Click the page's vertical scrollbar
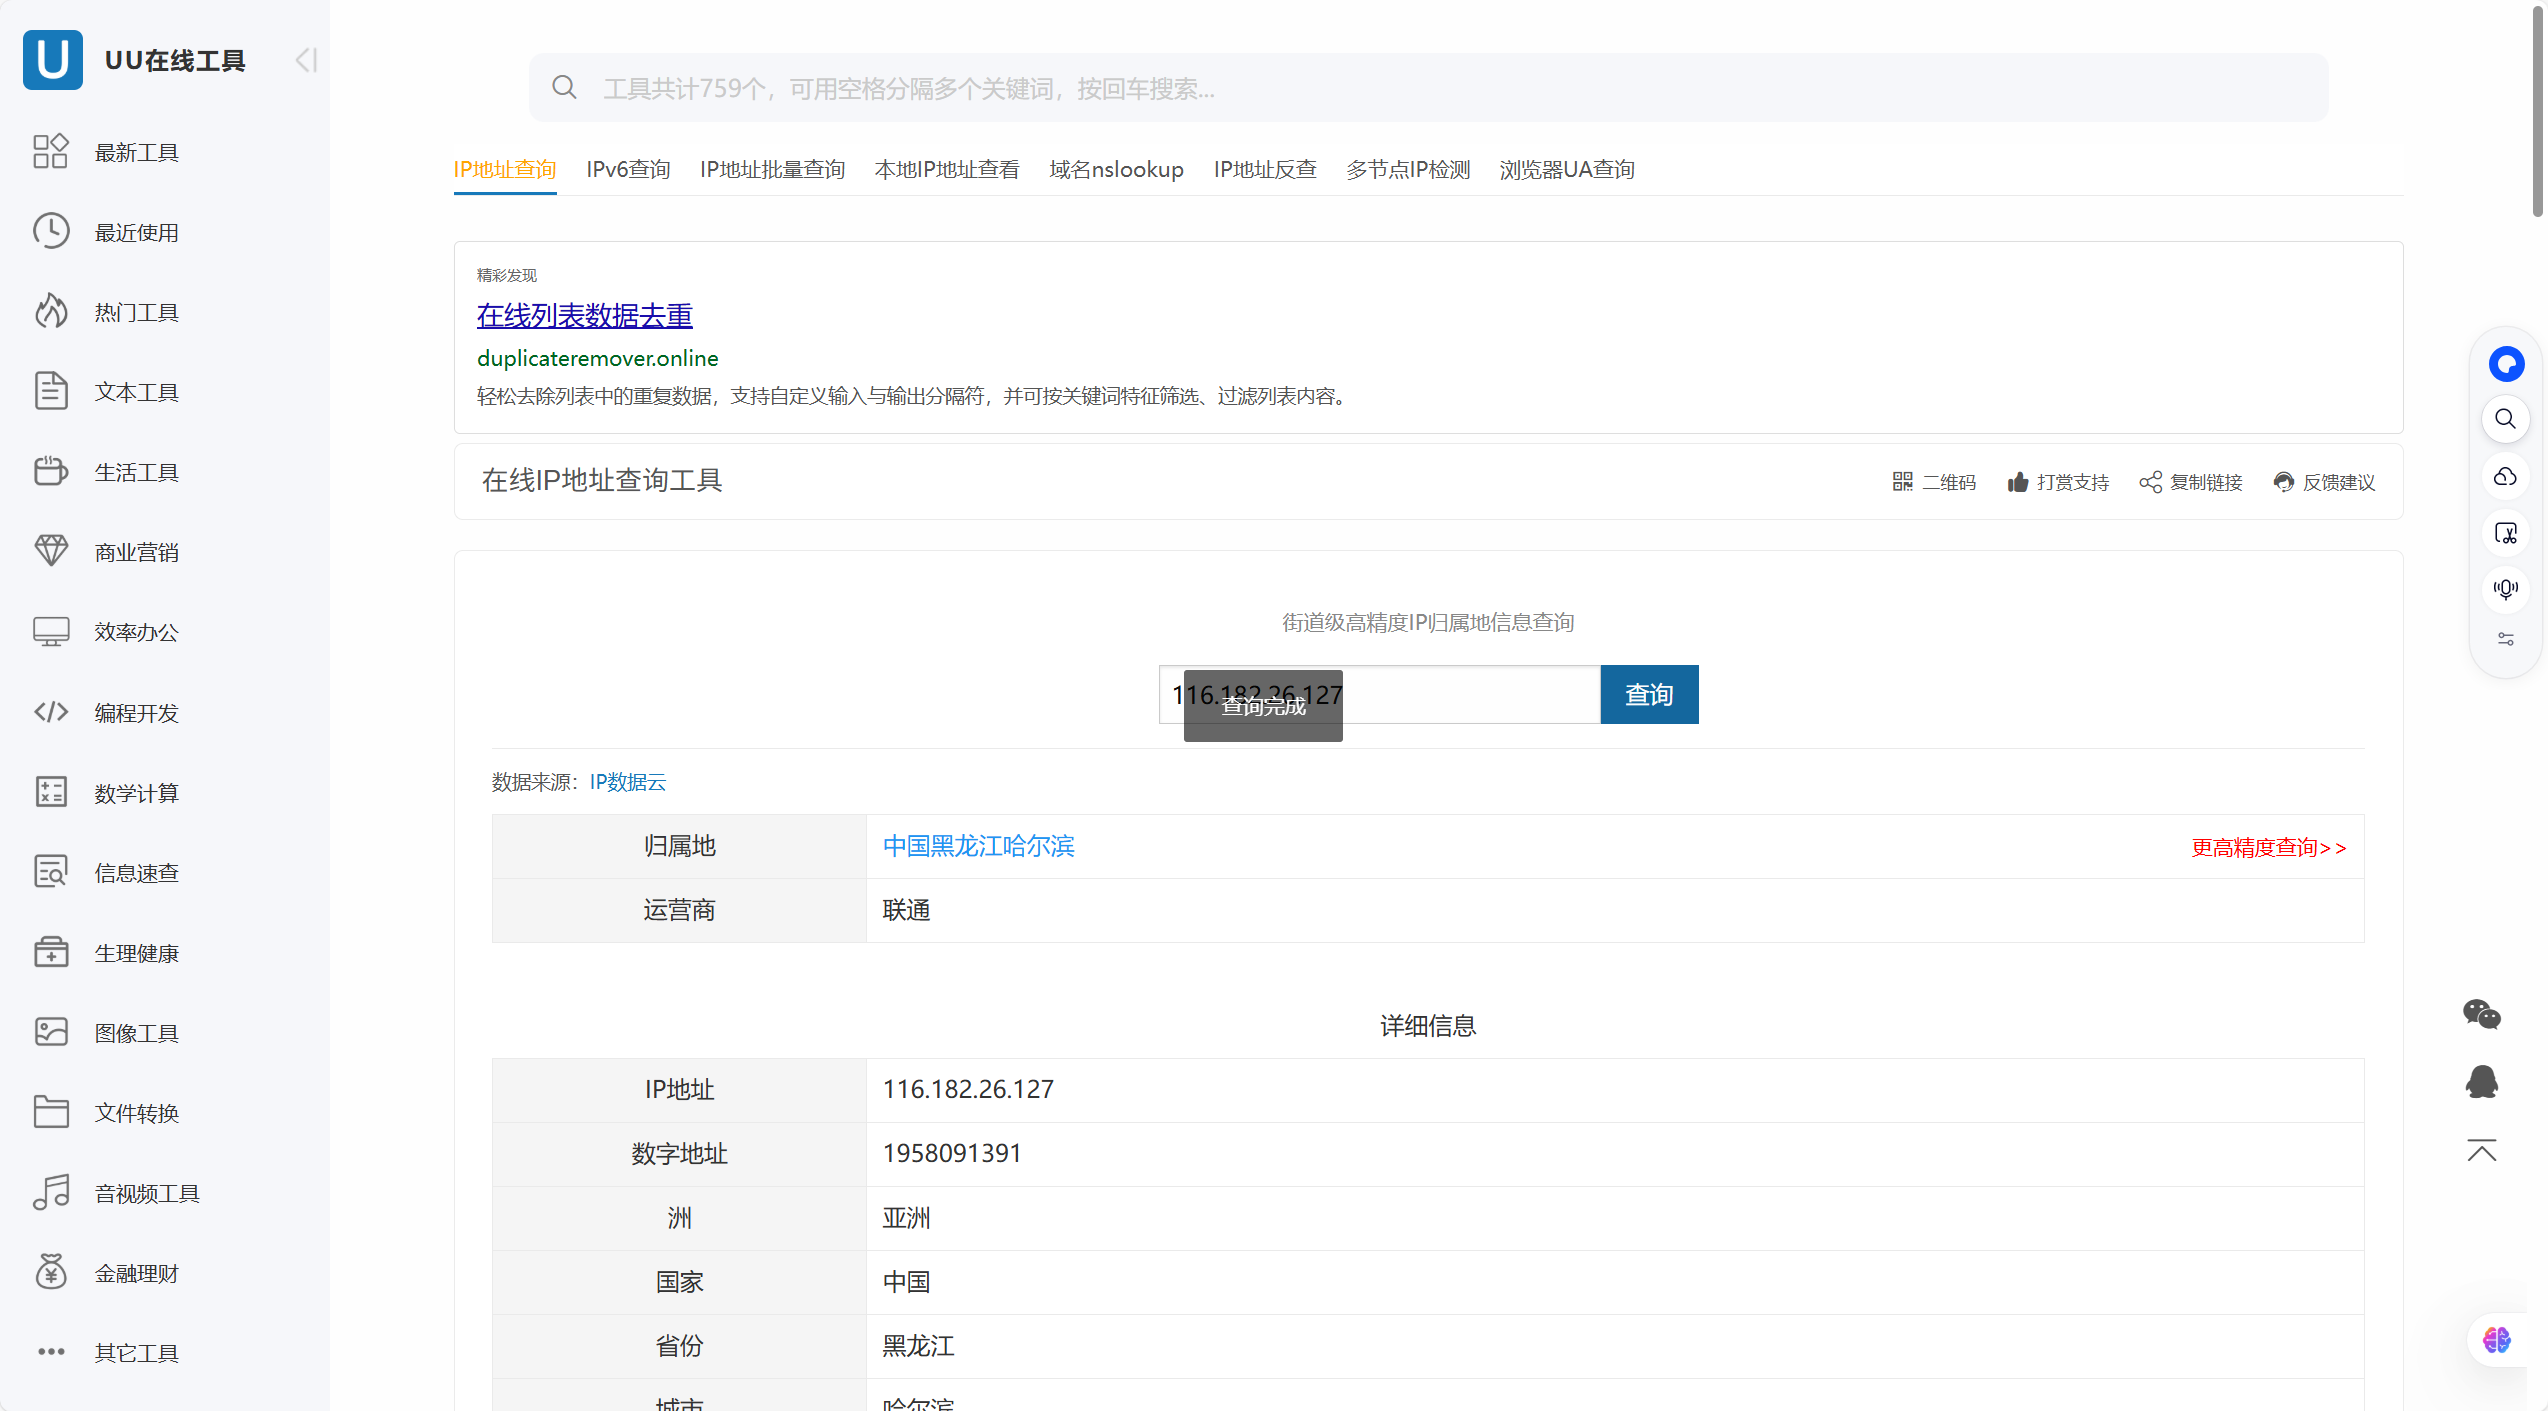The width and height of the screenshot is (2548, 1411). [x=2537, y=110]
